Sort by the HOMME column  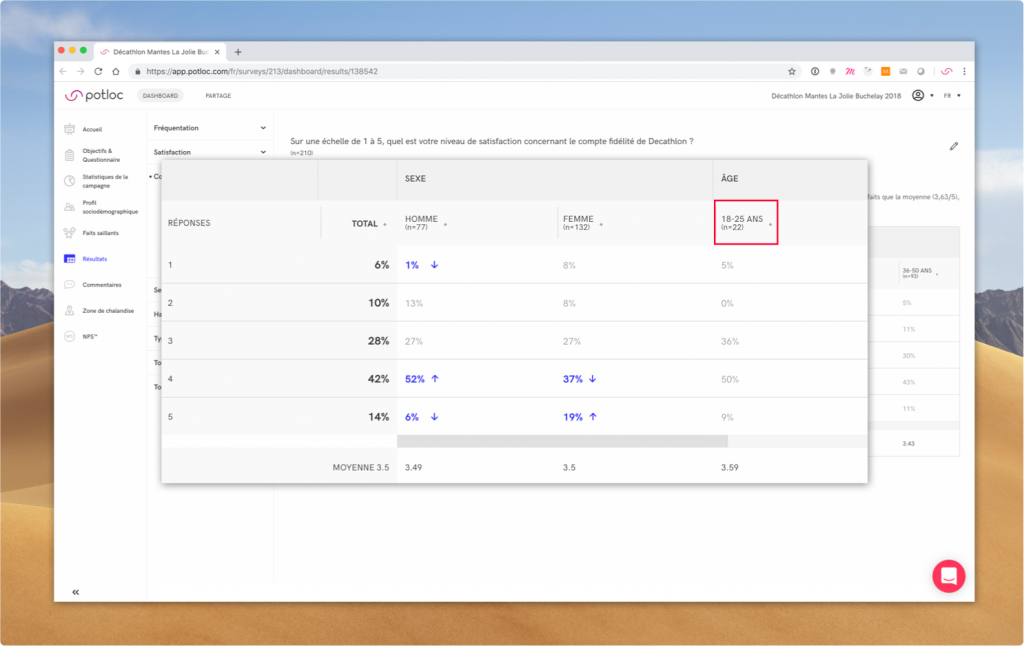coord(426,223)
